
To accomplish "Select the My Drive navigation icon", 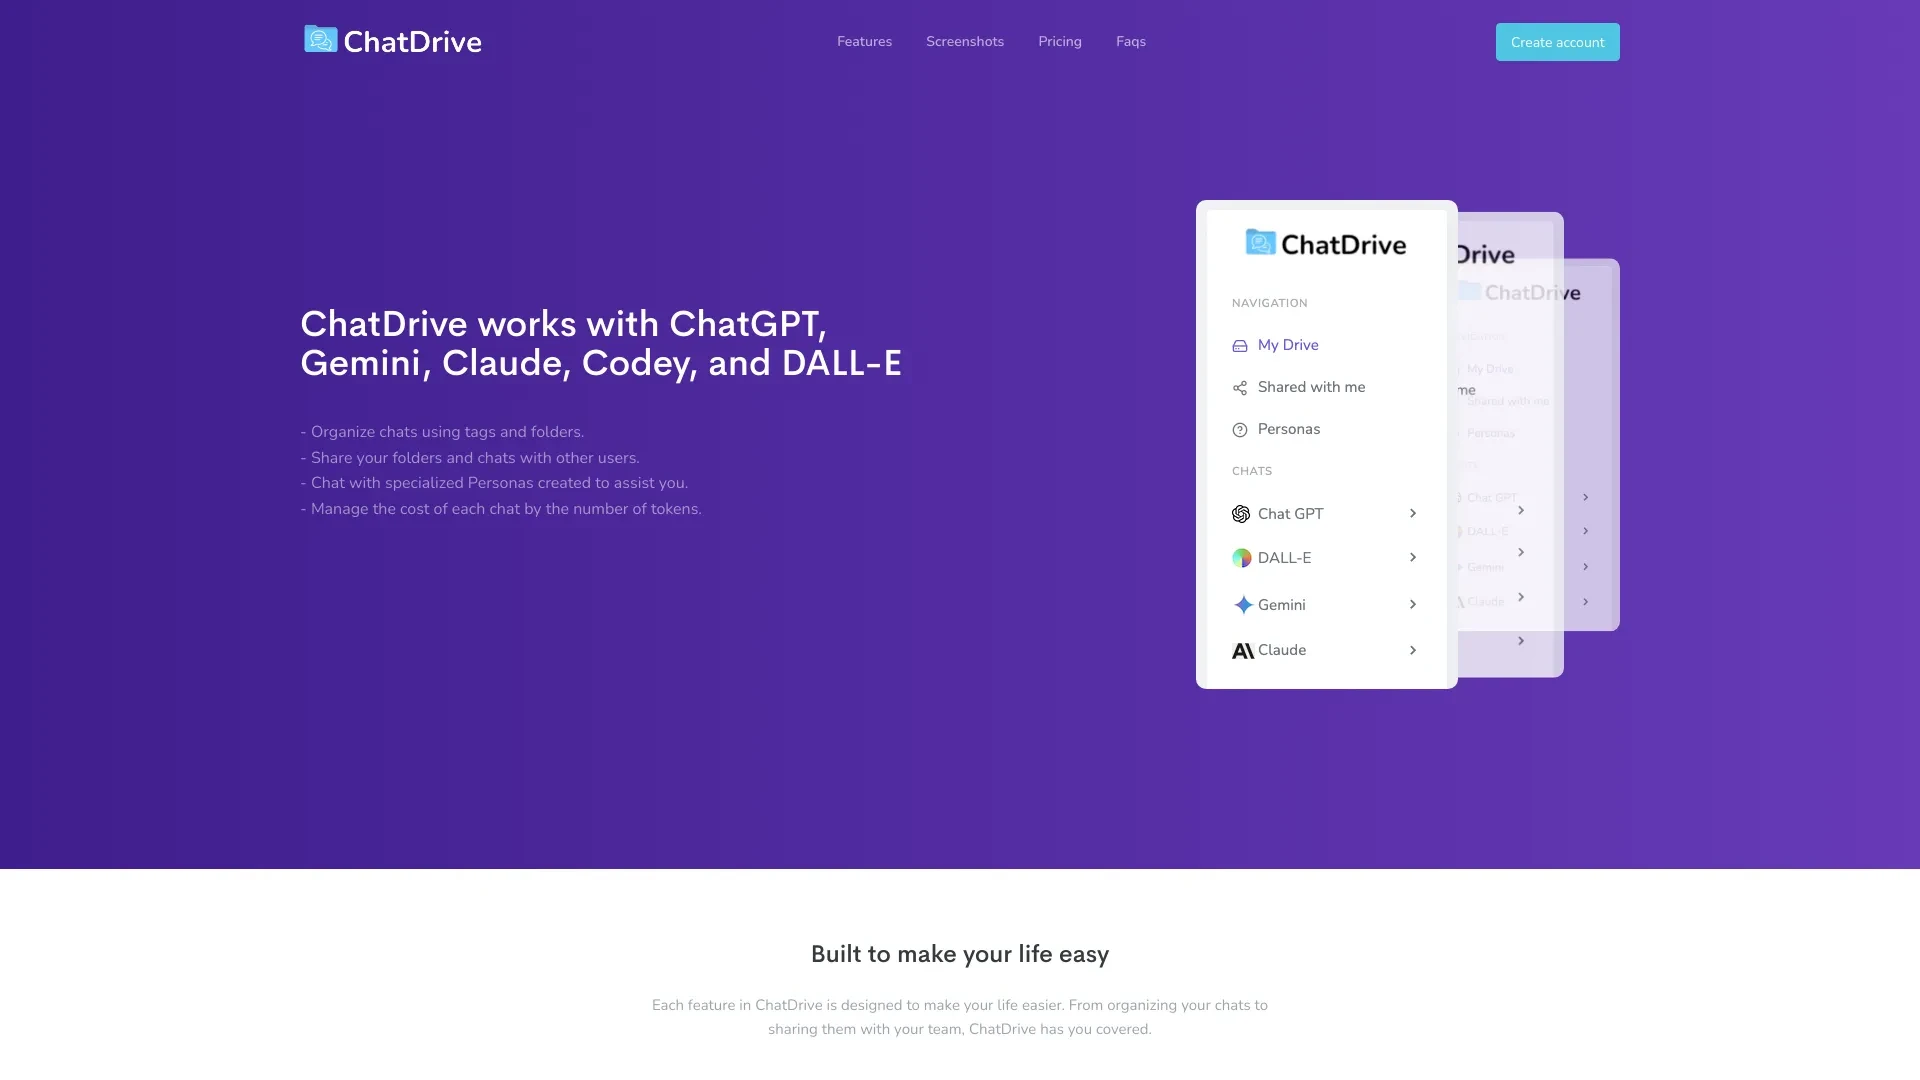I will click(x=1240, y=345).
